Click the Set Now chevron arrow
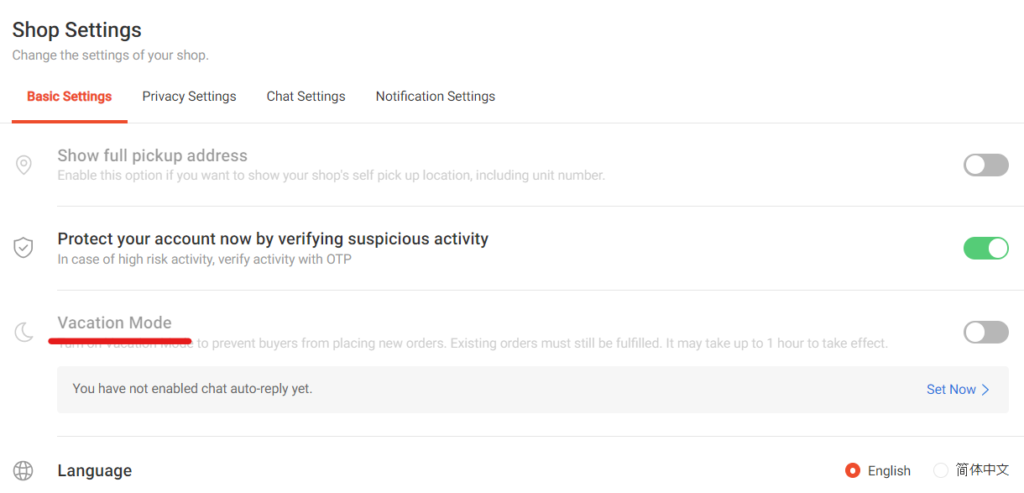 coord(986,390)
